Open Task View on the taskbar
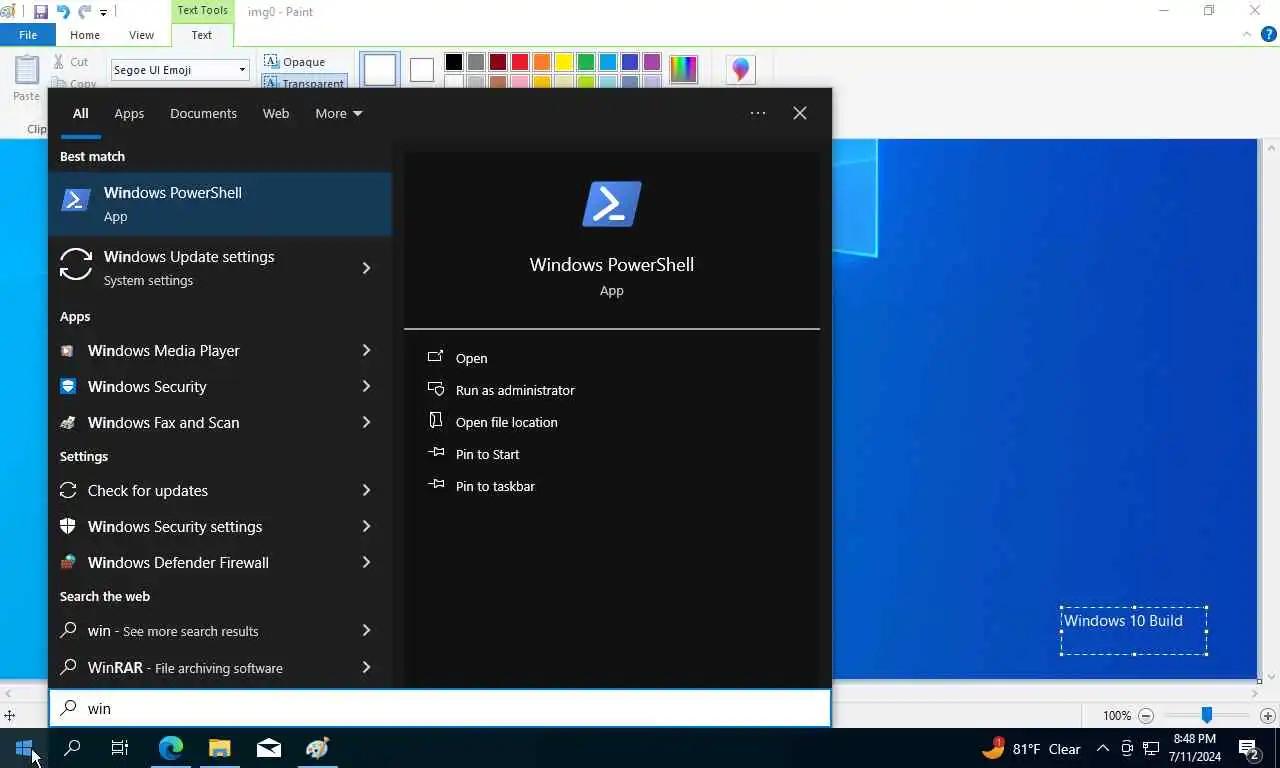The height and width of the screenshot is (768, 1280). point(120,748)
